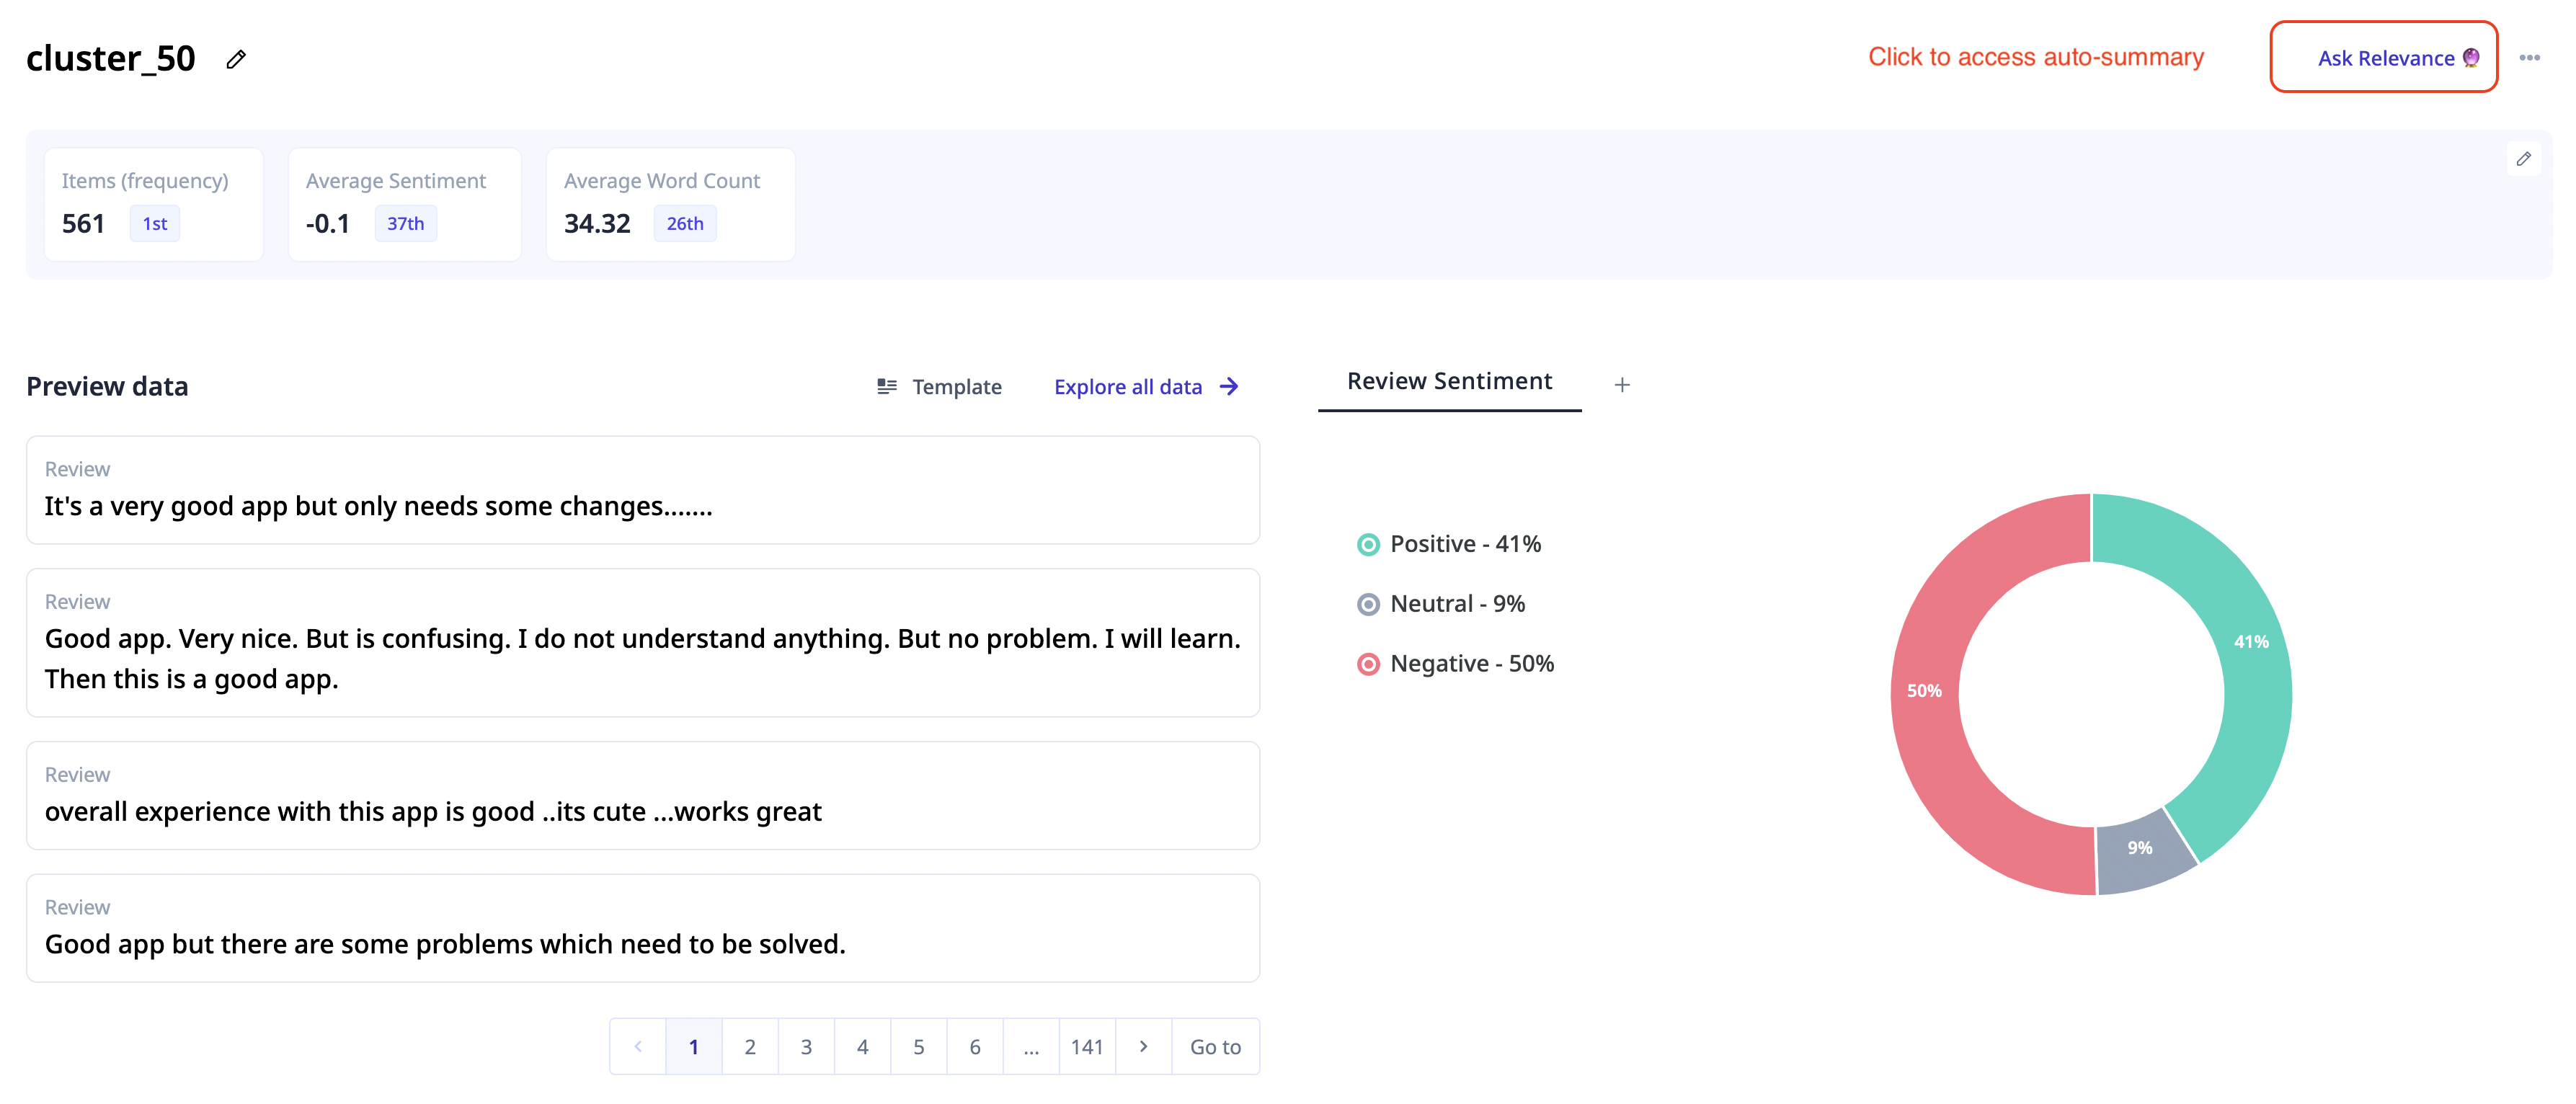Viewport: 2576px width, 1104px height.
Task: Expand pagination ellipsis for more pages
Action: 1031,1046
